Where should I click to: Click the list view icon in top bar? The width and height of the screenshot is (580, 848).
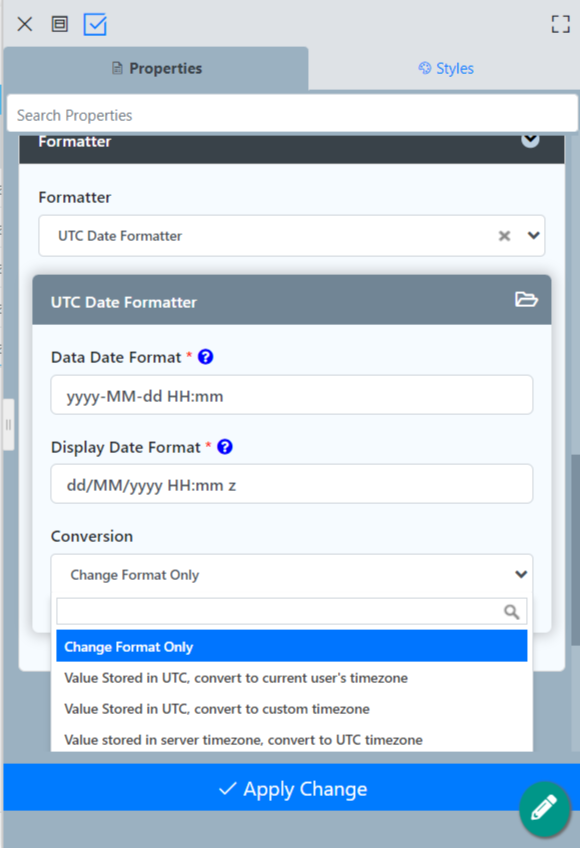click(x=60, y=24)
